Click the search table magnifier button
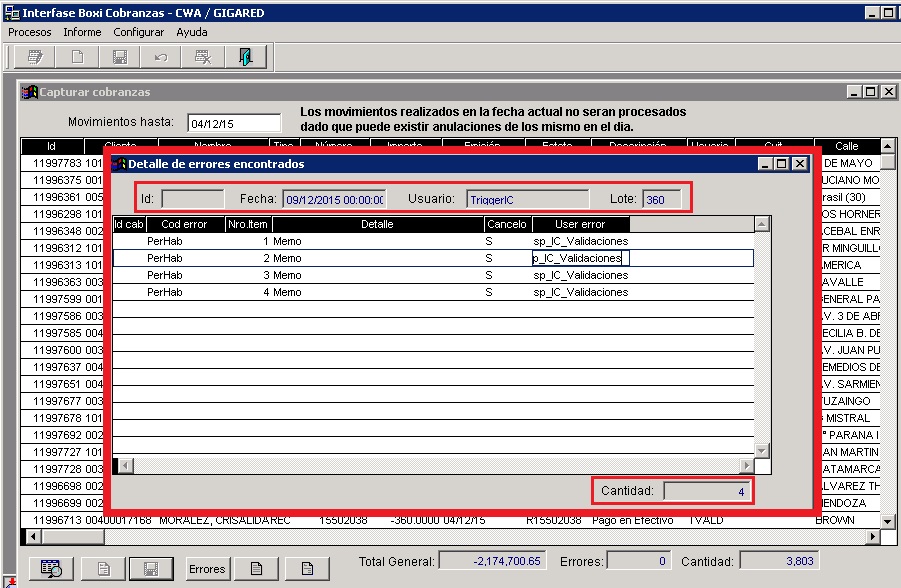Image resolution: width=901 pixels, height=588 pixels. (50, 569)
